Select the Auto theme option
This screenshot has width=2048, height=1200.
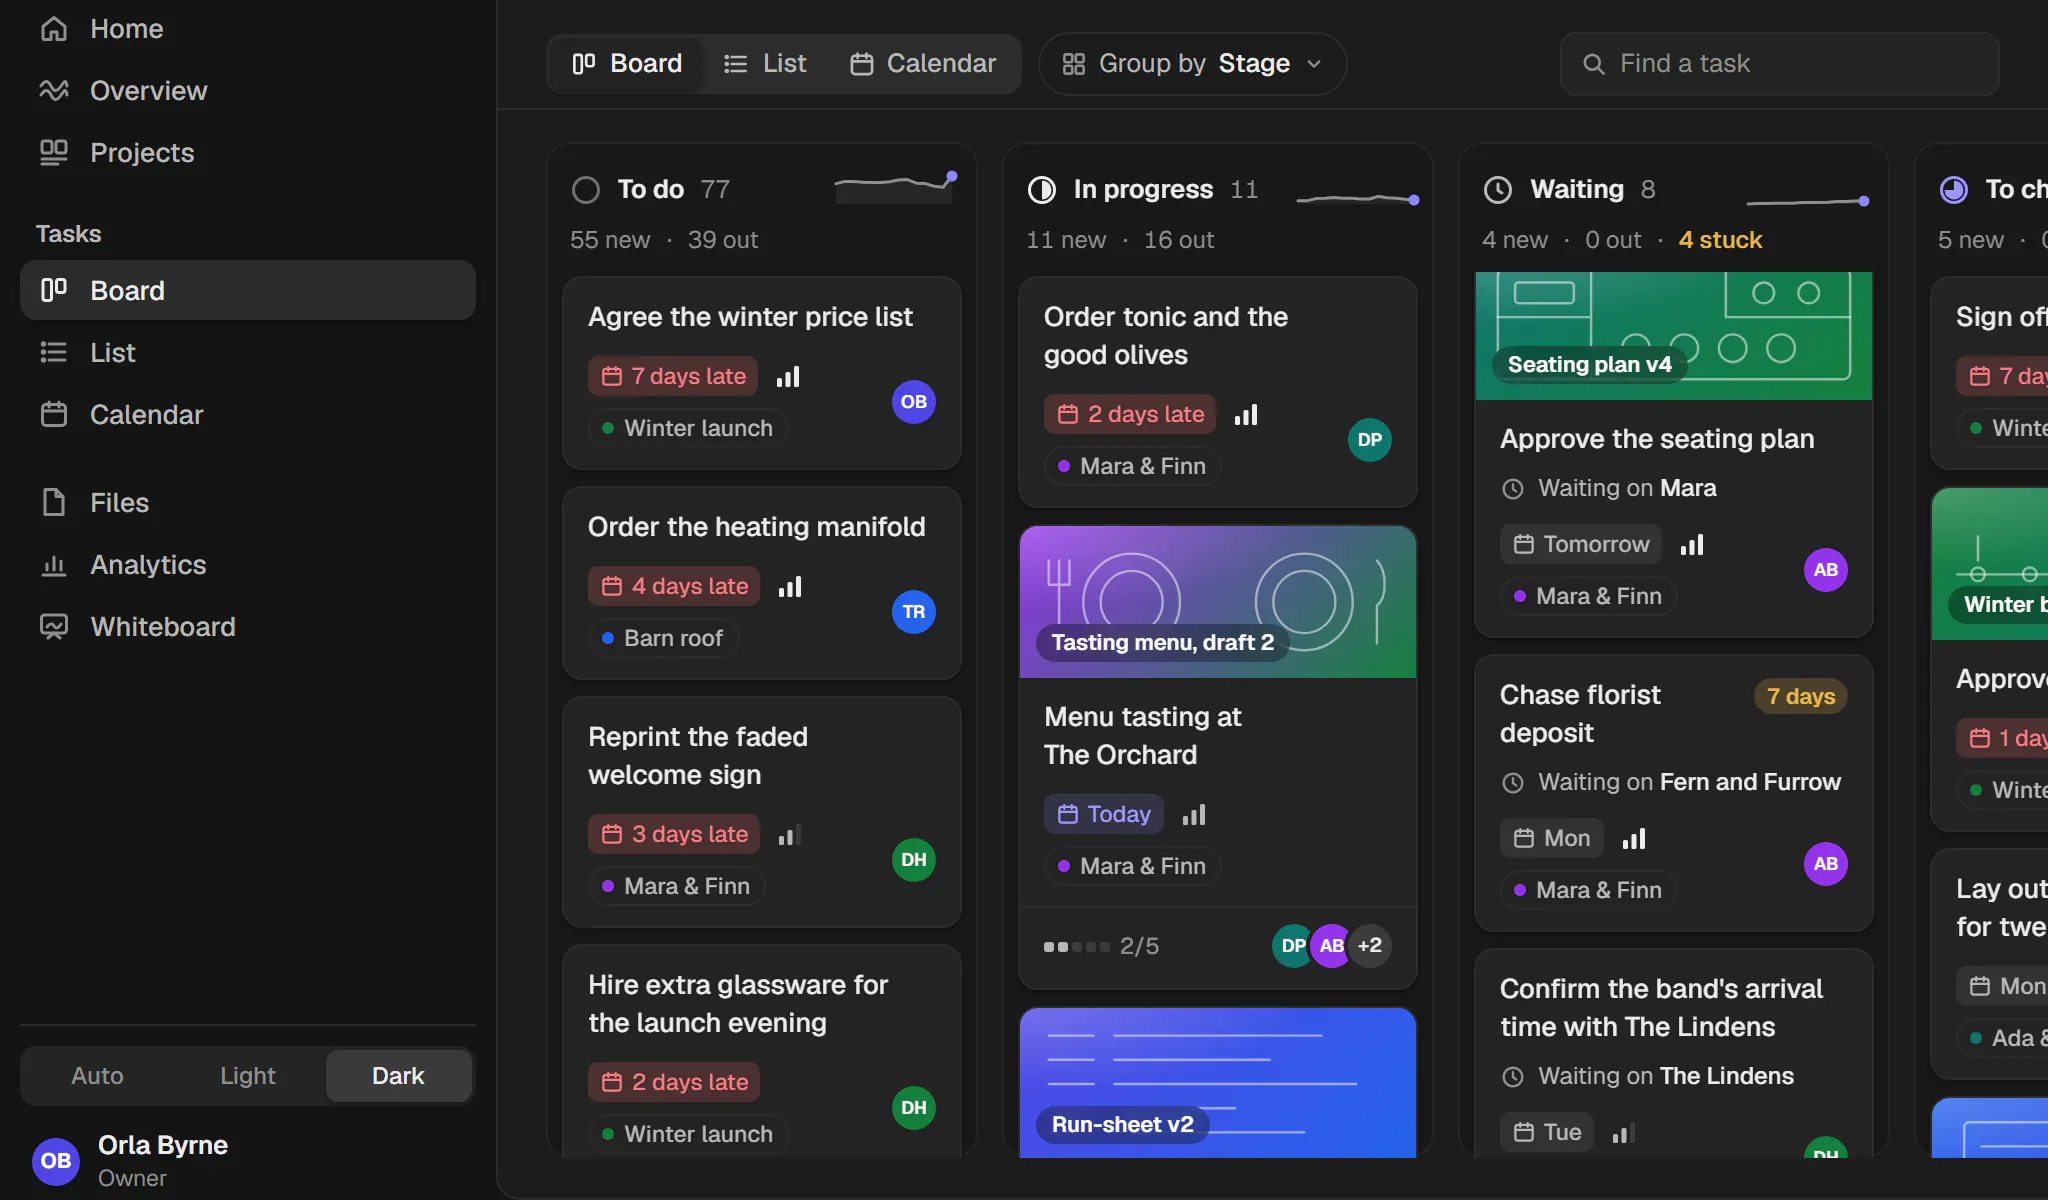click(x=97, y=1076)
